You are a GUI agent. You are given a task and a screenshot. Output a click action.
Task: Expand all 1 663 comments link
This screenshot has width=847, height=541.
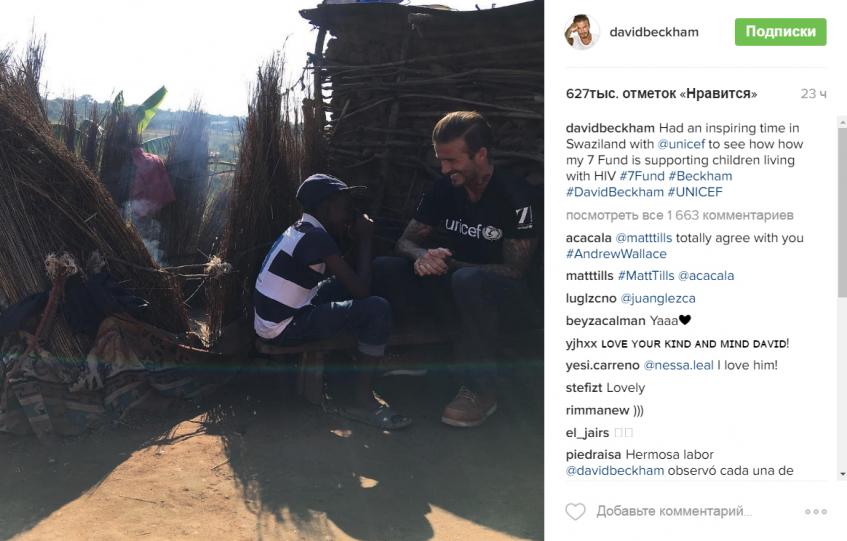[x=680, y=215]
